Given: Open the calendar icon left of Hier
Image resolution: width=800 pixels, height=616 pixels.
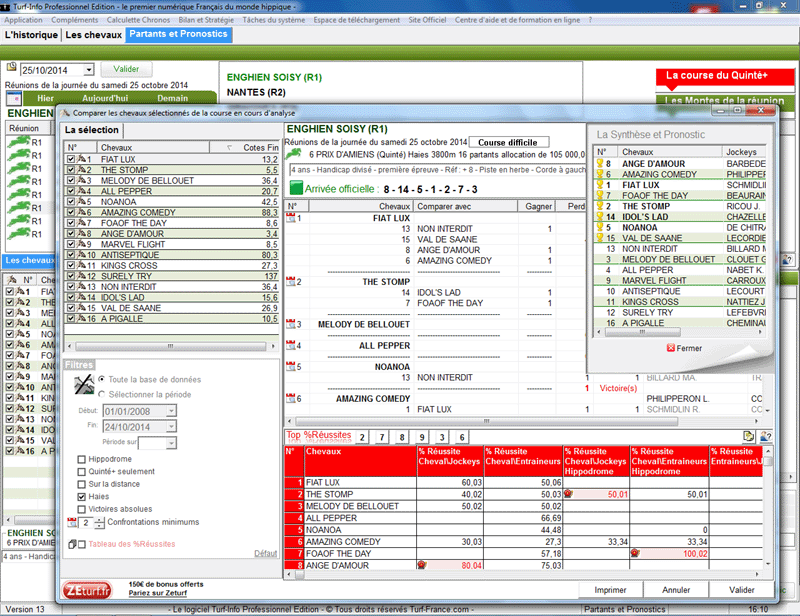Looking at the screenshot, I should click(x=14, y=98).
